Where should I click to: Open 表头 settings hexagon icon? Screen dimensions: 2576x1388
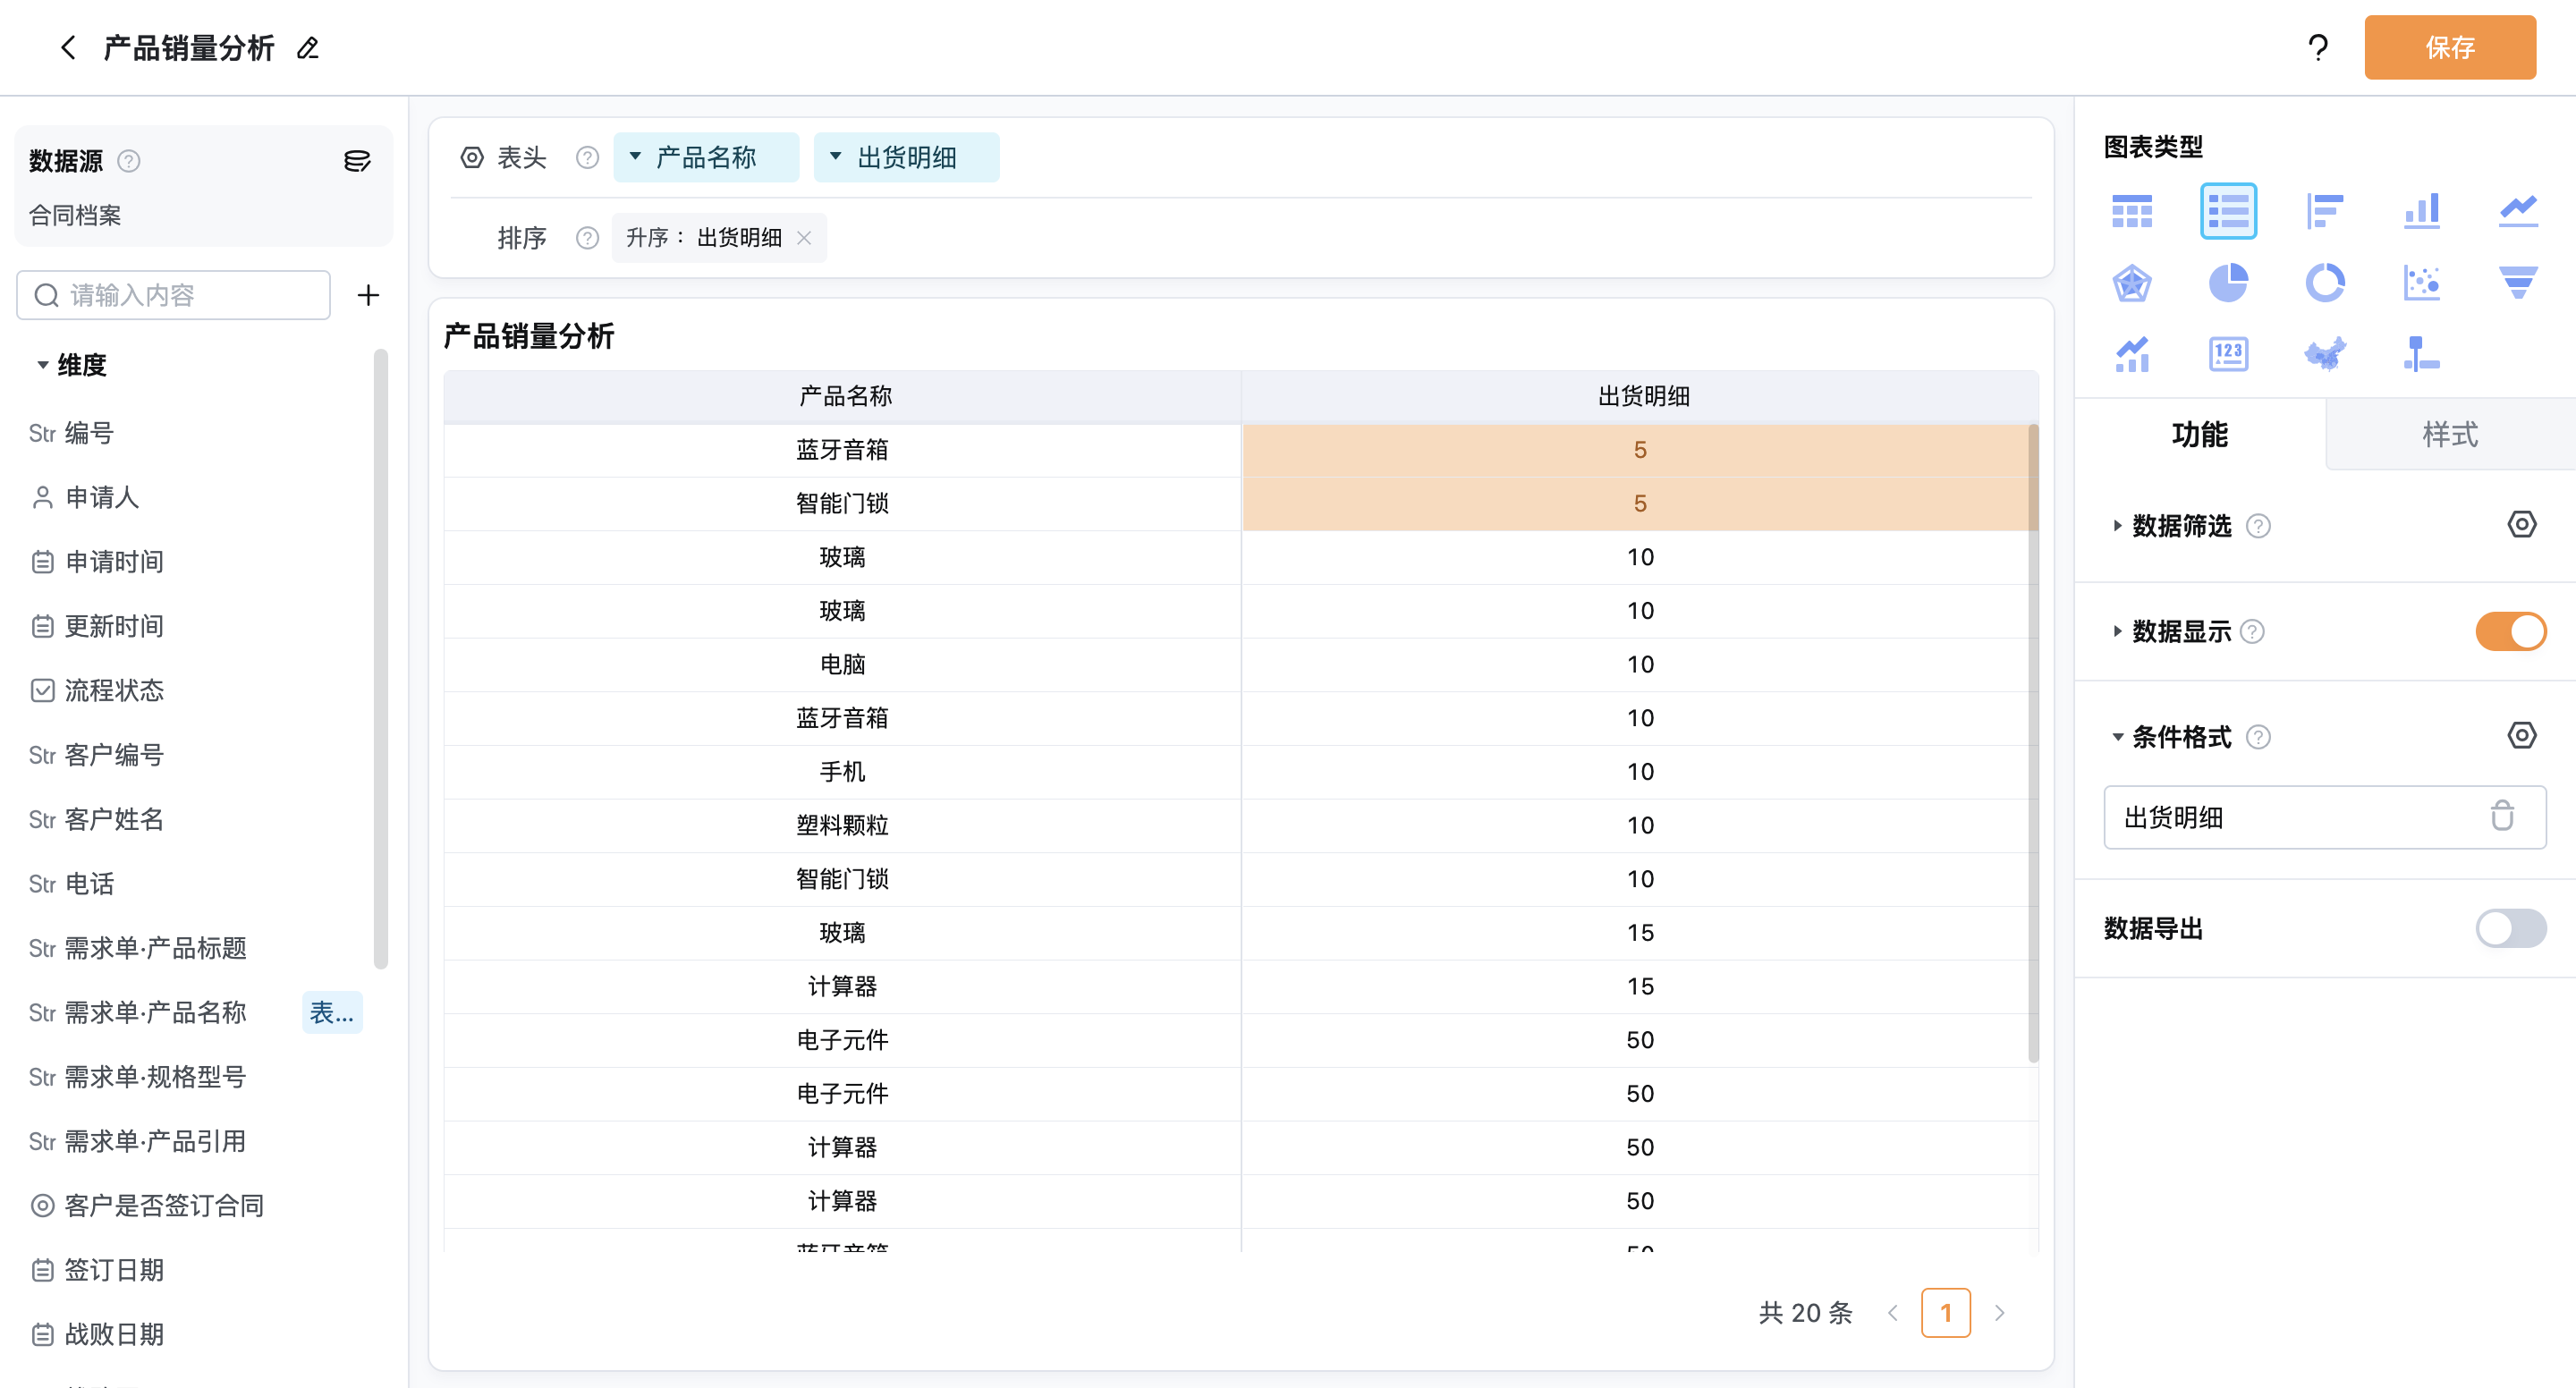[472, 157]
